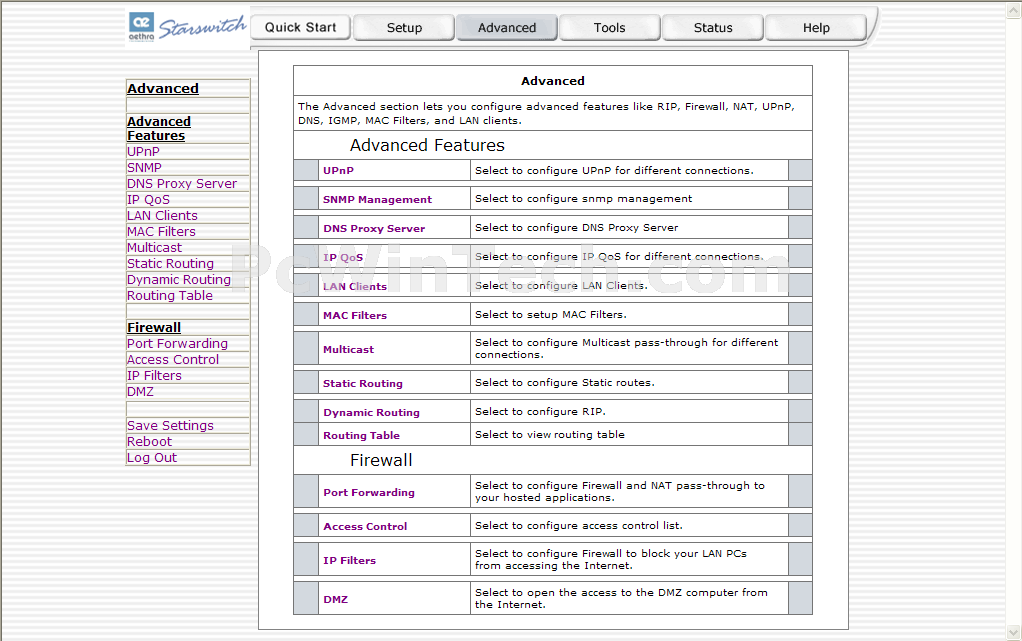
Task: Open UPnP in the Advanced Features table
Action: click(338, 170)
